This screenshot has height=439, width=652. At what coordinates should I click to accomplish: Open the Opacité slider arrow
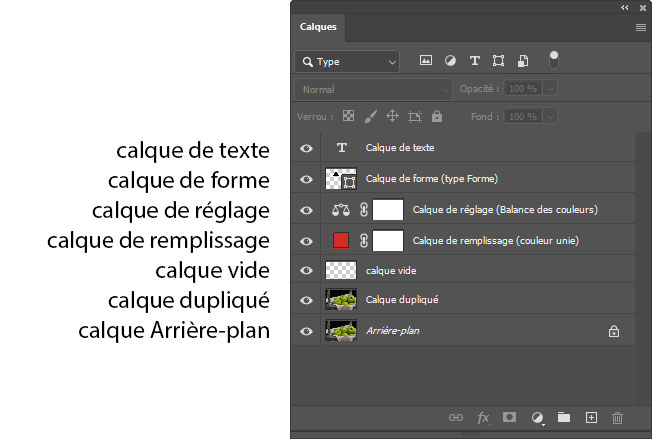pyautogui.click(x=550, y=89)
